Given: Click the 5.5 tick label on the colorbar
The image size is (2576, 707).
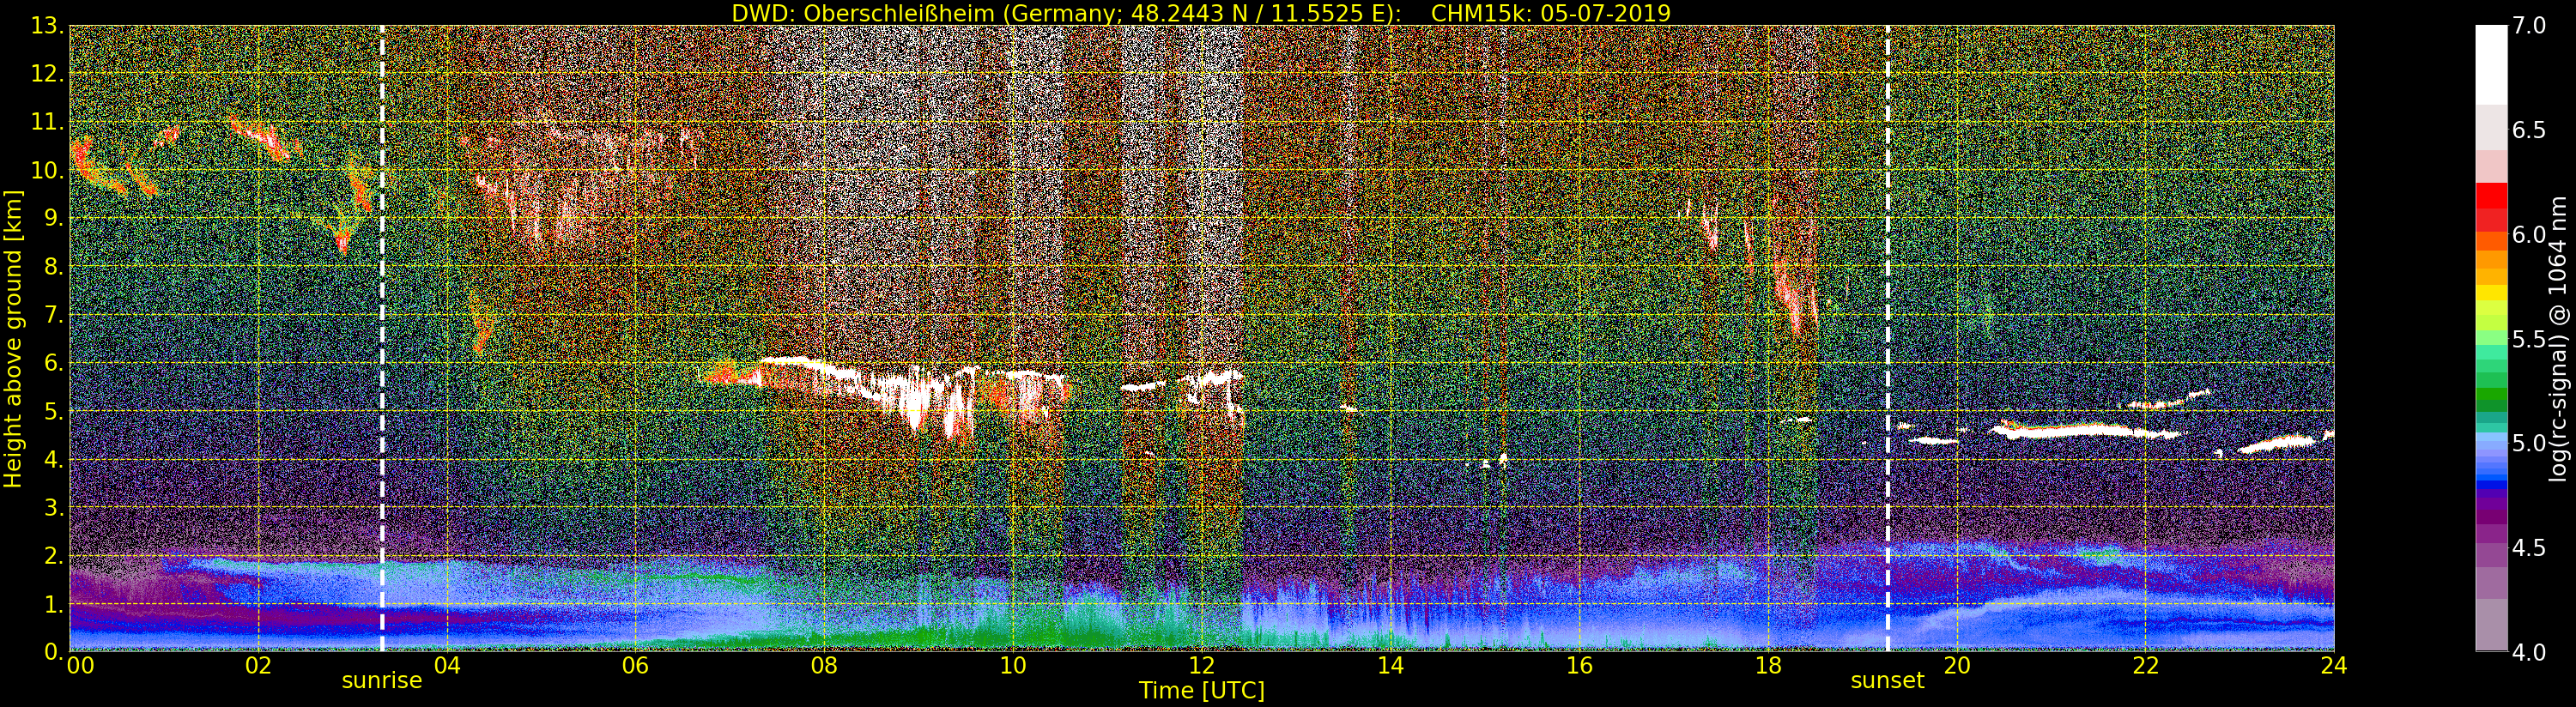Looking at the screenshot, I should click(x=2529, y=339).
